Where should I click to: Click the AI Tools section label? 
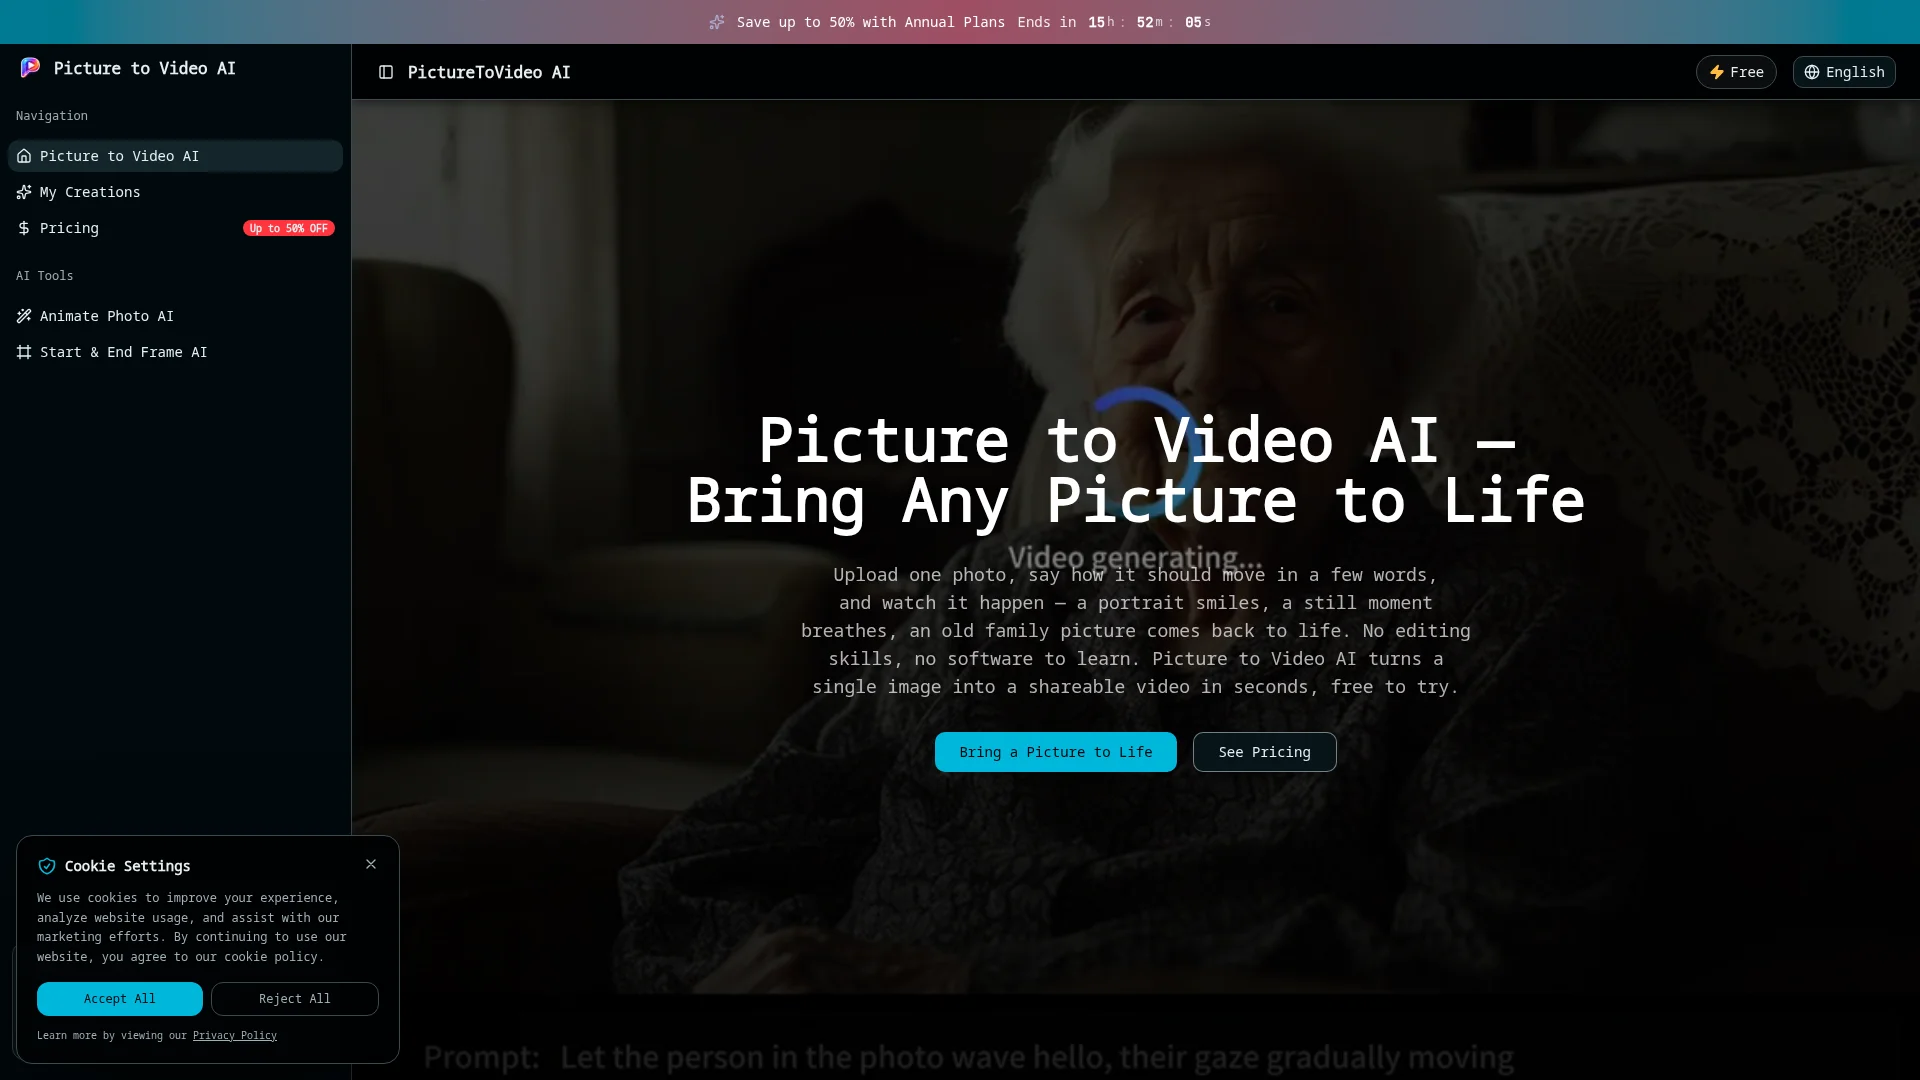(x=45, y=276)
